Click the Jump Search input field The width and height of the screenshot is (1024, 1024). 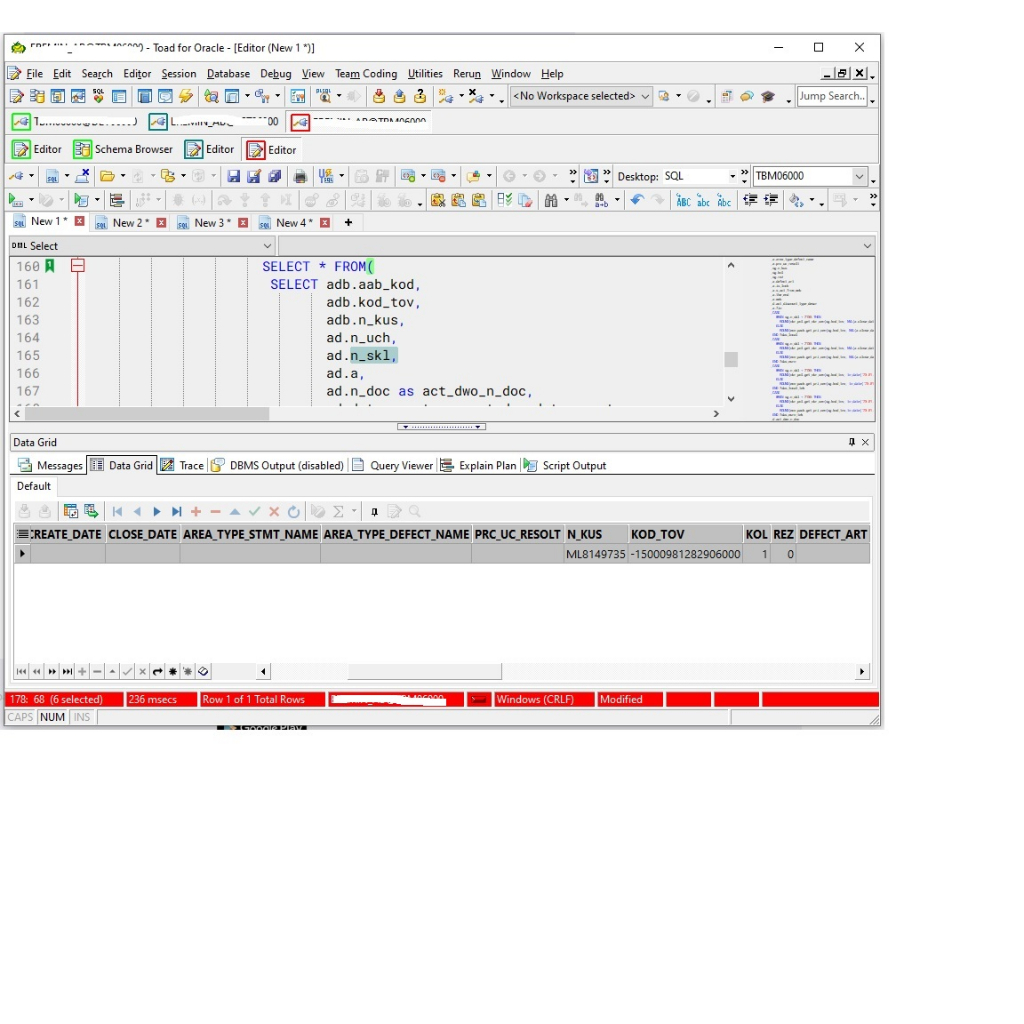pos(831,97)
